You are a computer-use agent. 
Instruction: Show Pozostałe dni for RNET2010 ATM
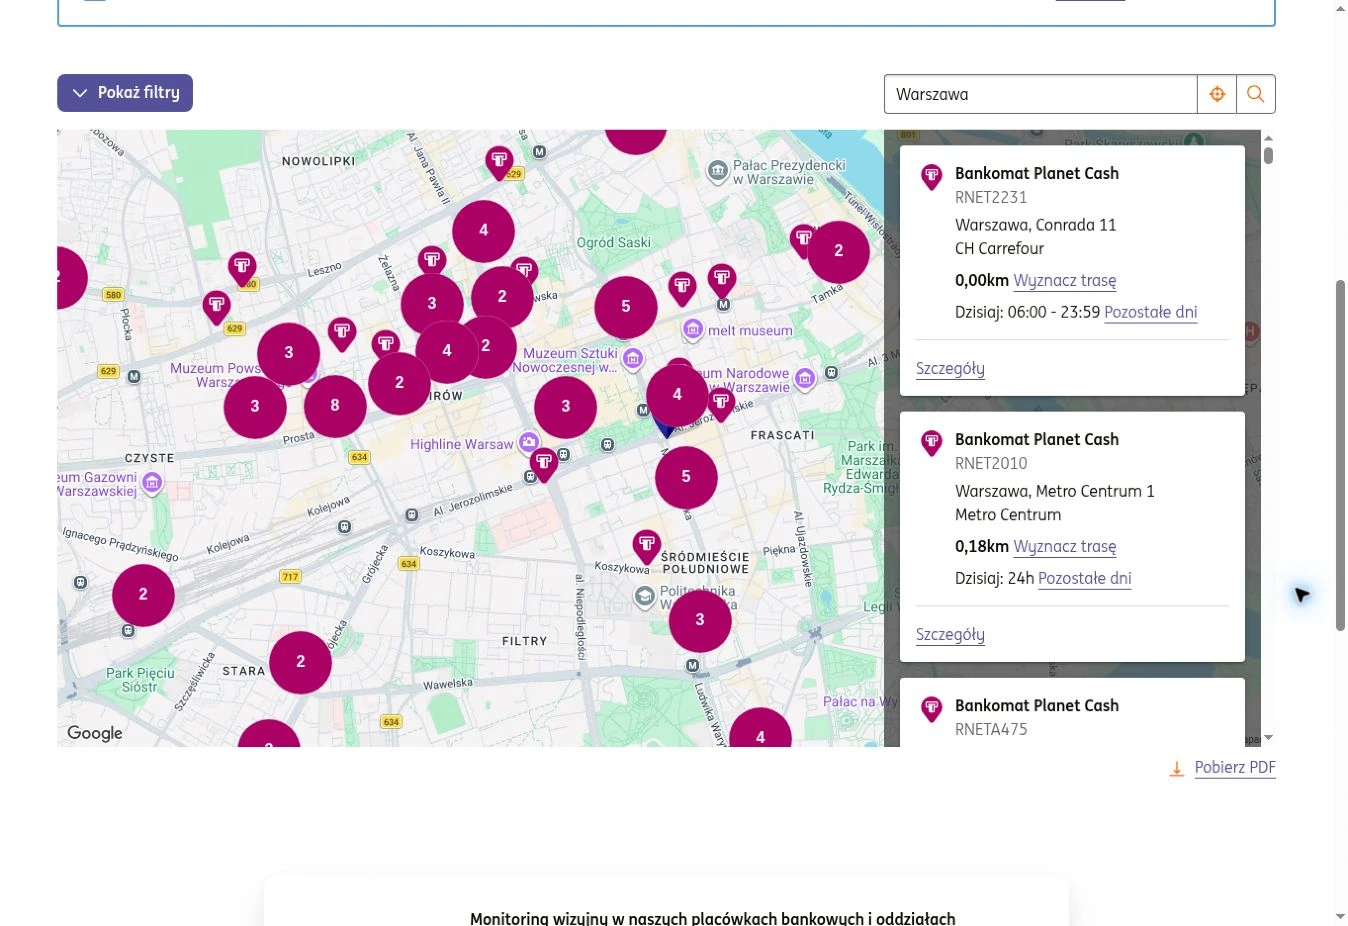coord(1085,579)
